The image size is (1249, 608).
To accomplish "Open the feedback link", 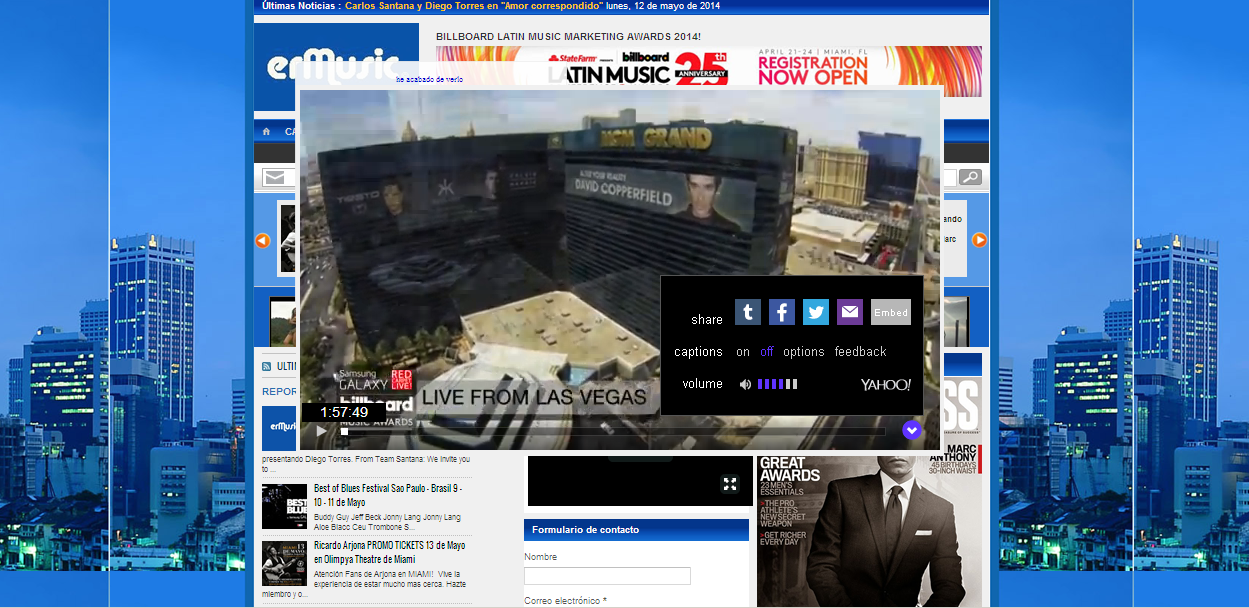I will pos(861,352).
